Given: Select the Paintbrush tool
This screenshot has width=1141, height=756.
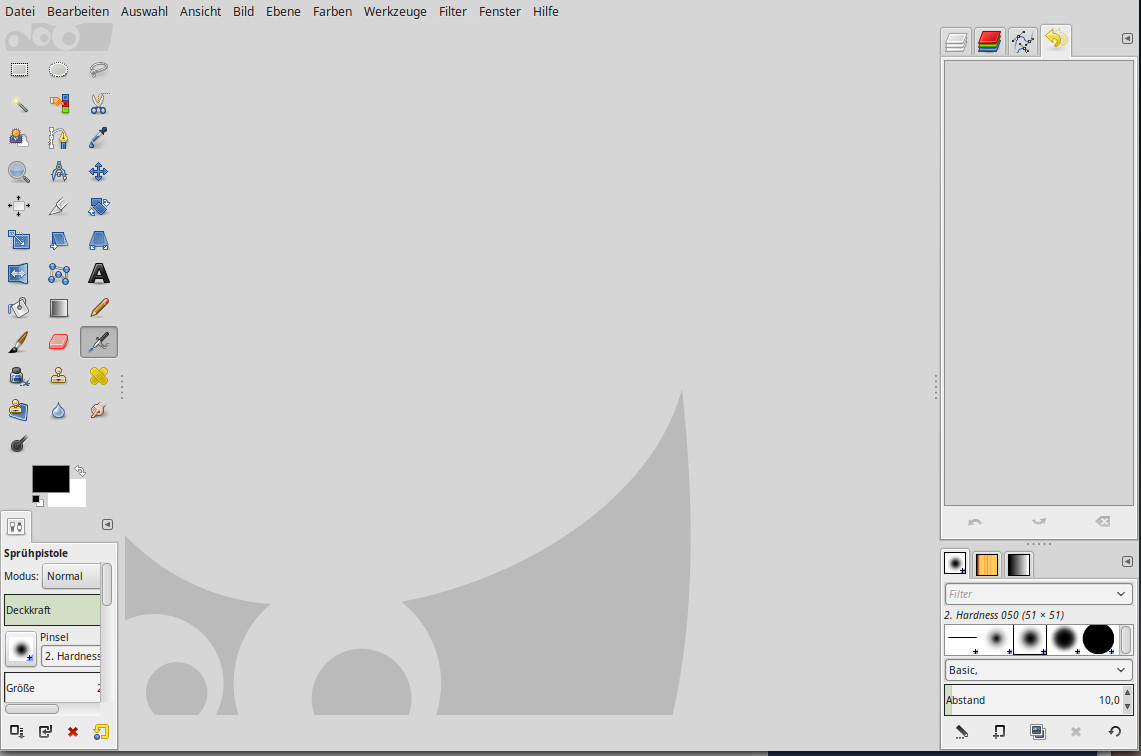Looking at the screenshot, I should (19, 342).
